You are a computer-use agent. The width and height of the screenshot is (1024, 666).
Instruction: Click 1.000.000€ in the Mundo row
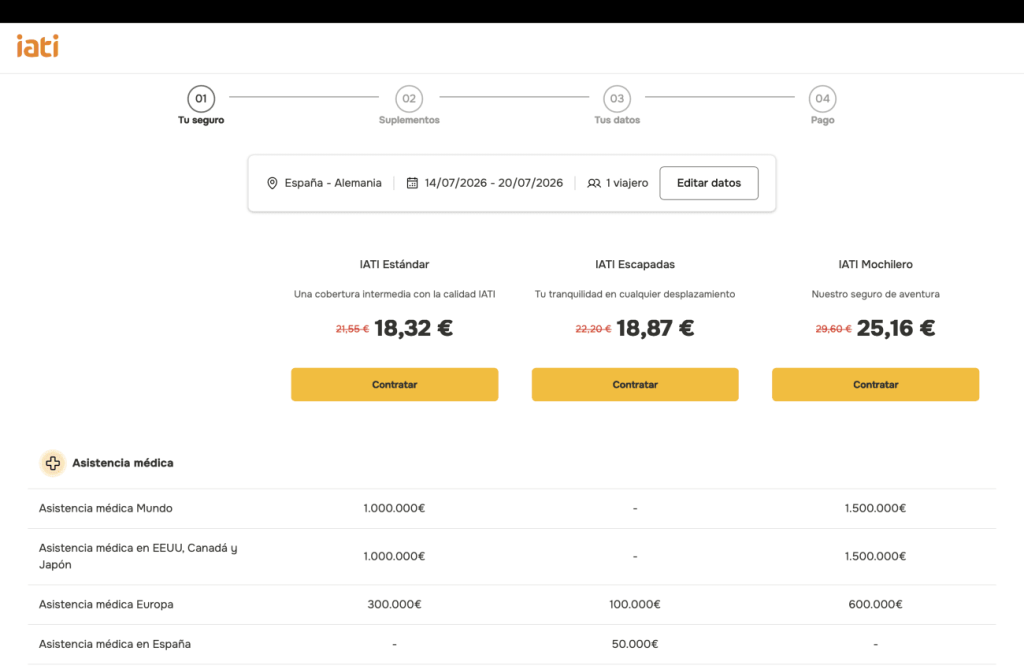pos(394,508)
